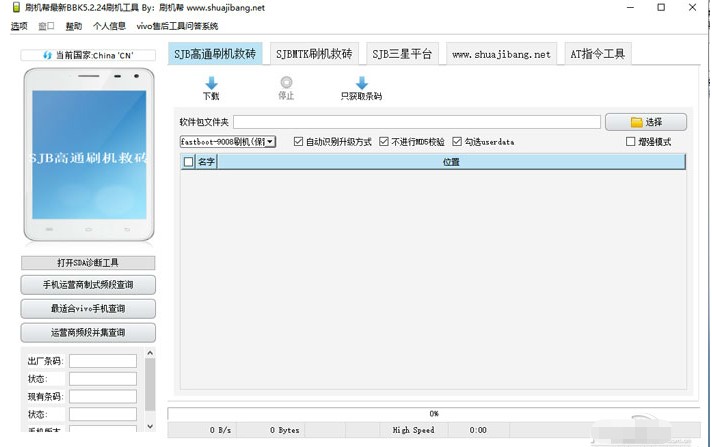The height and width of the screenshot is (447, 712).
Task: Click the 名字 column header
Action: (206, 162)
